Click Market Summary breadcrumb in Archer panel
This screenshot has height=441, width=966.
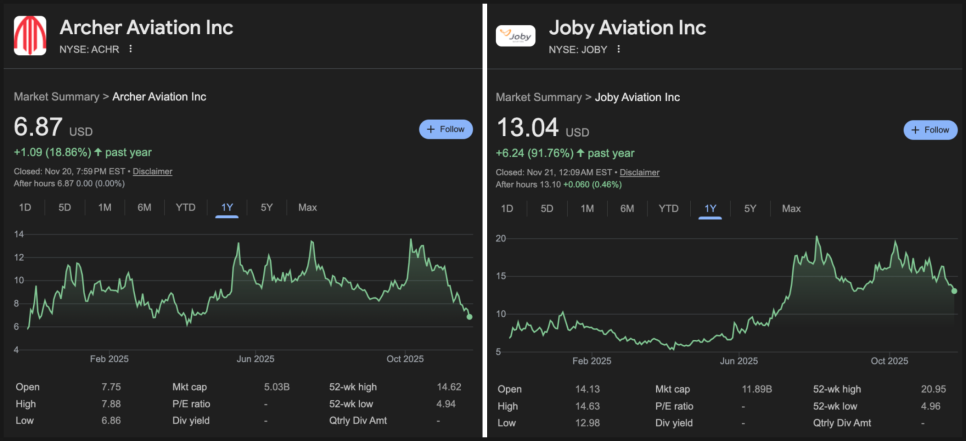pos(56,97)
